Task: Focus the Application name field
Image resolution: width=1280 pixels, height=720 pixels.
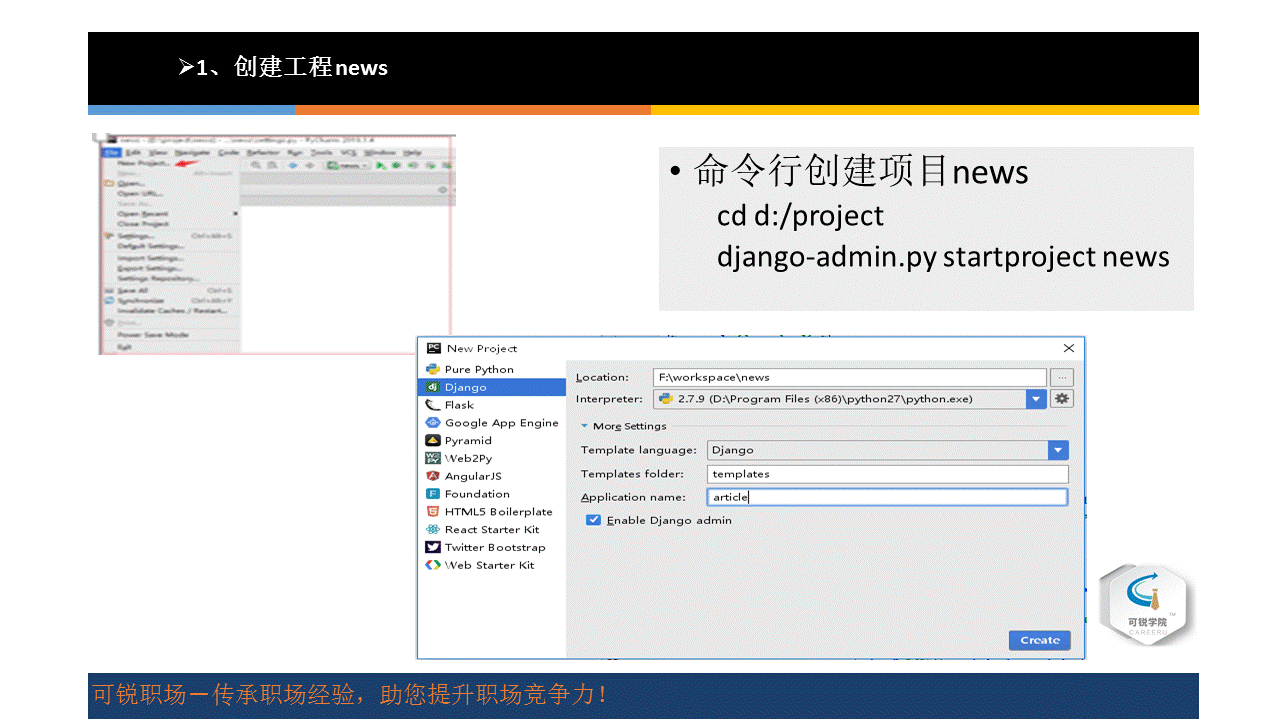Action: [888, 497]
